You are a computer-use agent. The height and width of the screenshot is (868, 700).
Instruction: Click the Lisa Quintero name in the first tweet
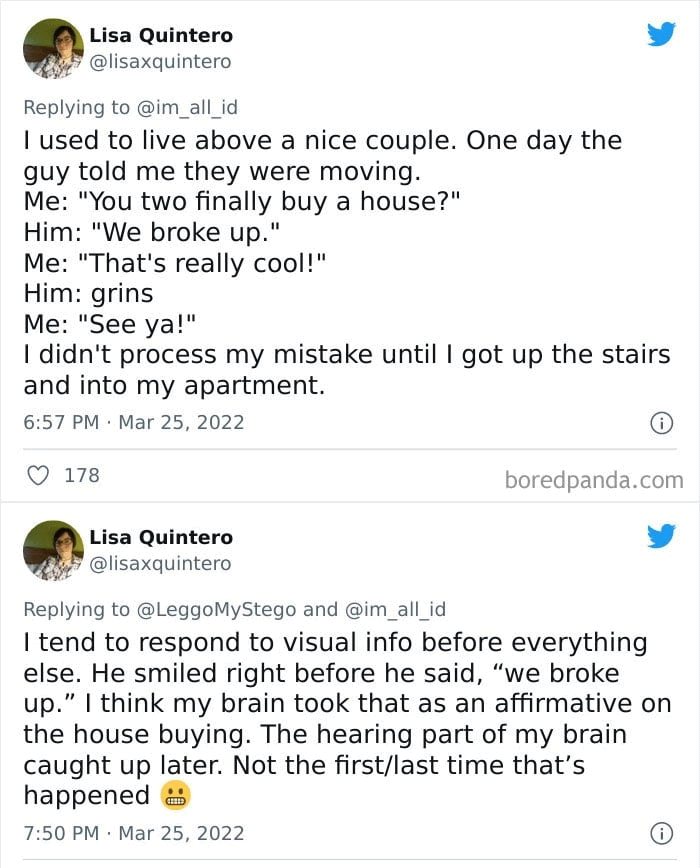pyautogui.click(x=161, y=35)
